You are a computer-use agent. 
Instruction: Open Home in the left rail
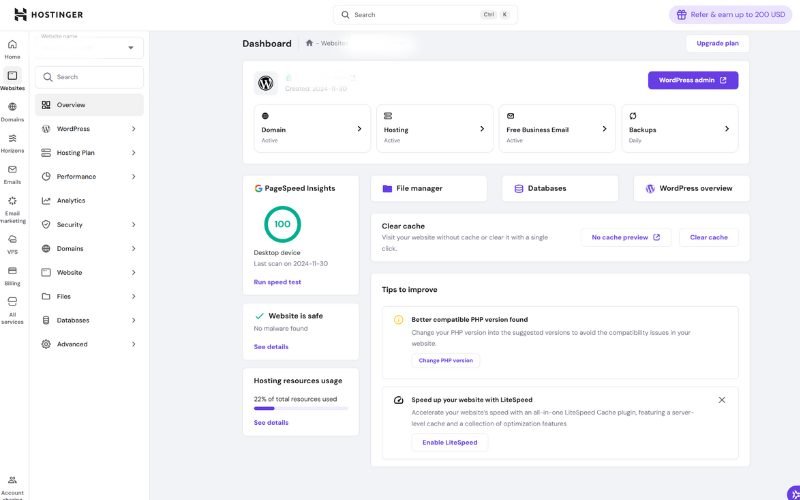point(12,49)
